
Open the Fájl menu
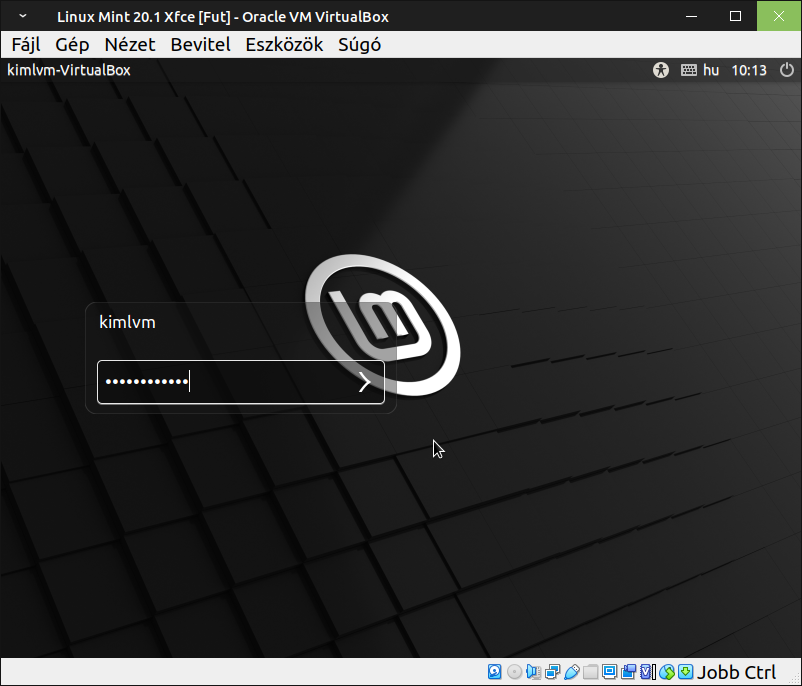[x=26, y=45]
